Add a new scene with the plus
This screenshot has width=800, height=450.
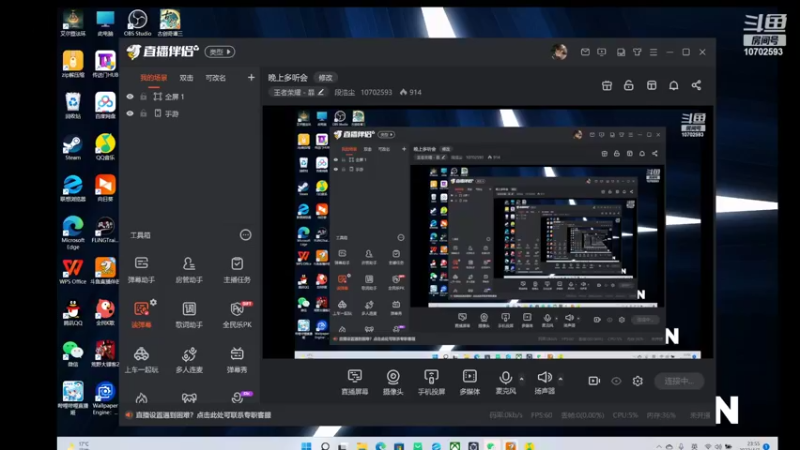click(251, 78)
